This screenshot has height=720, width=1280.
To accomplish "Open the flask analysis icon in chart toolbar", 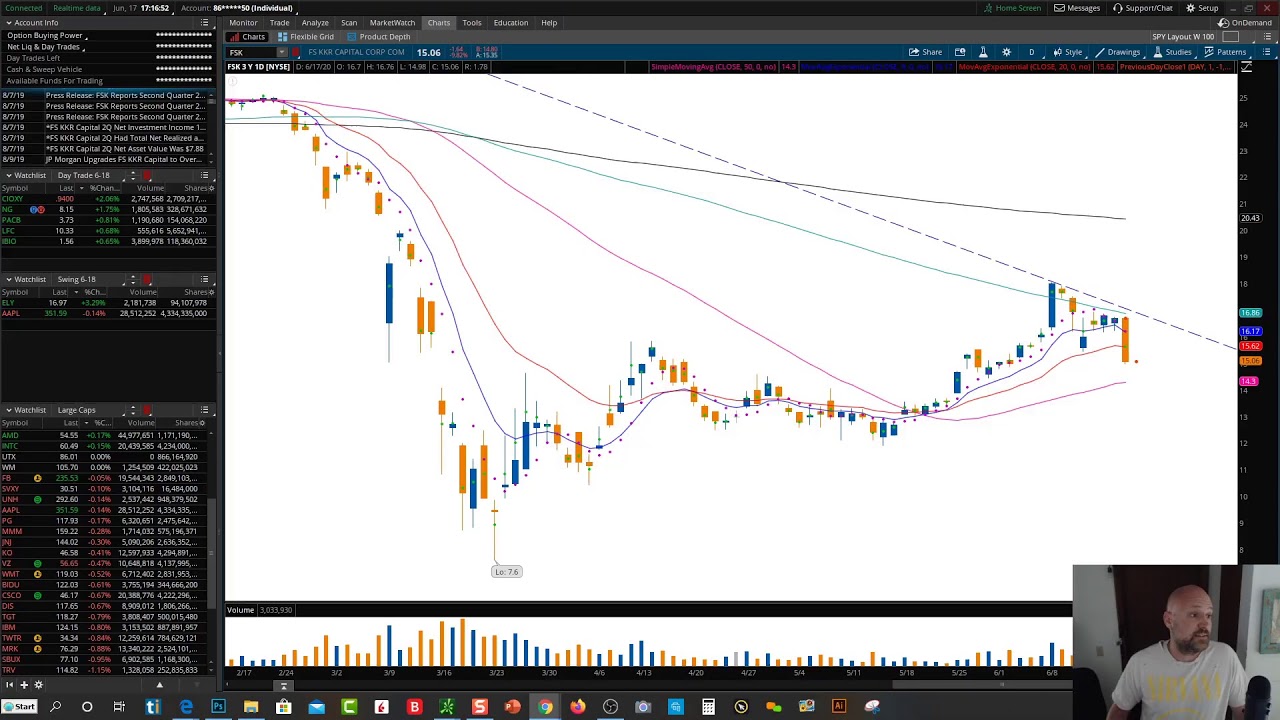I will pos(982,52).
